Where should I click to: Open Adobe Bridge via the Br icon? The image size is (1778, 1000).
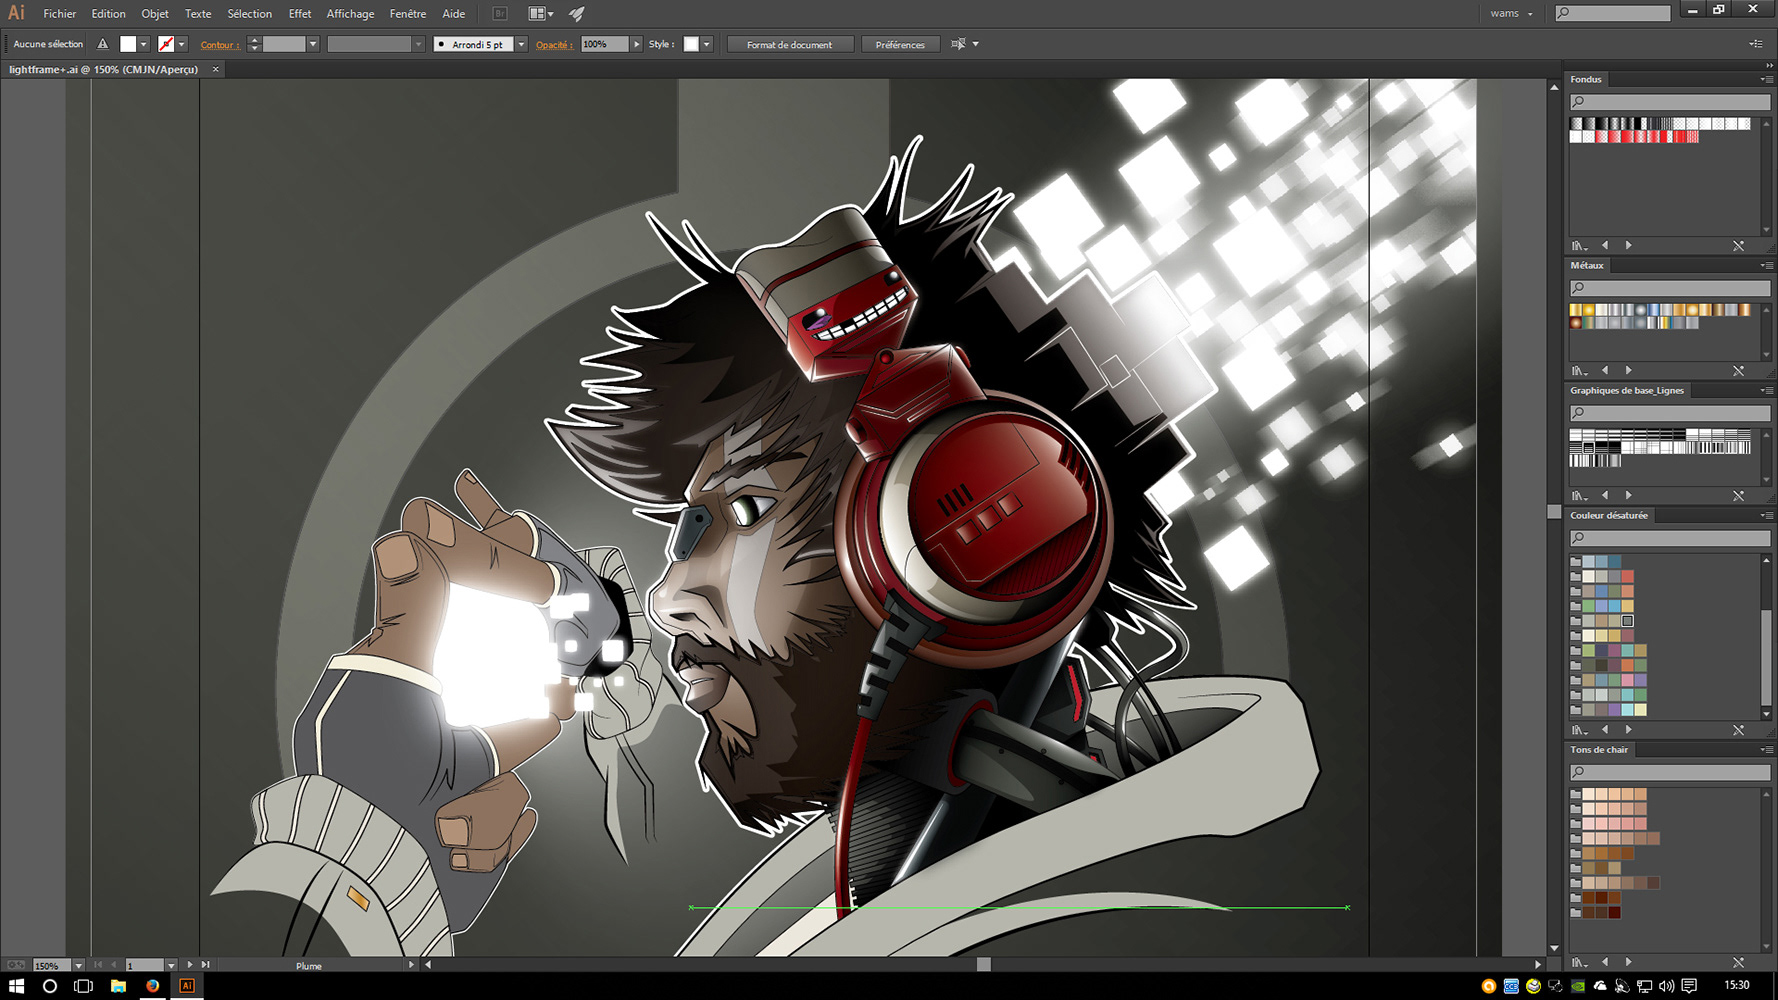(x=500, y=13)
